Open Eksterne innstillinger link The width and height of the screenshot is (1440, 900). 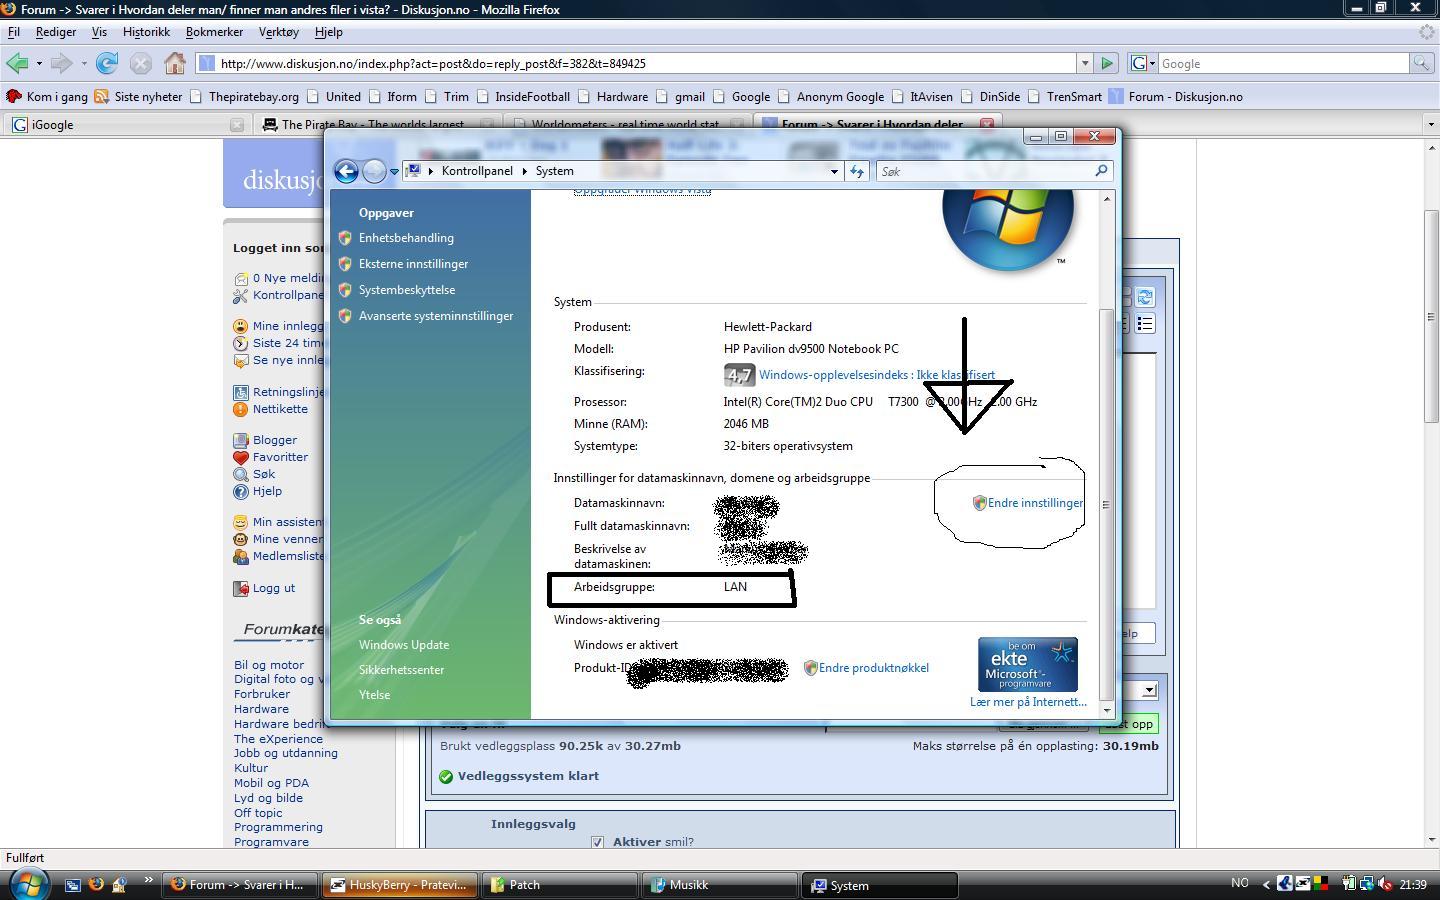(413, 264)
